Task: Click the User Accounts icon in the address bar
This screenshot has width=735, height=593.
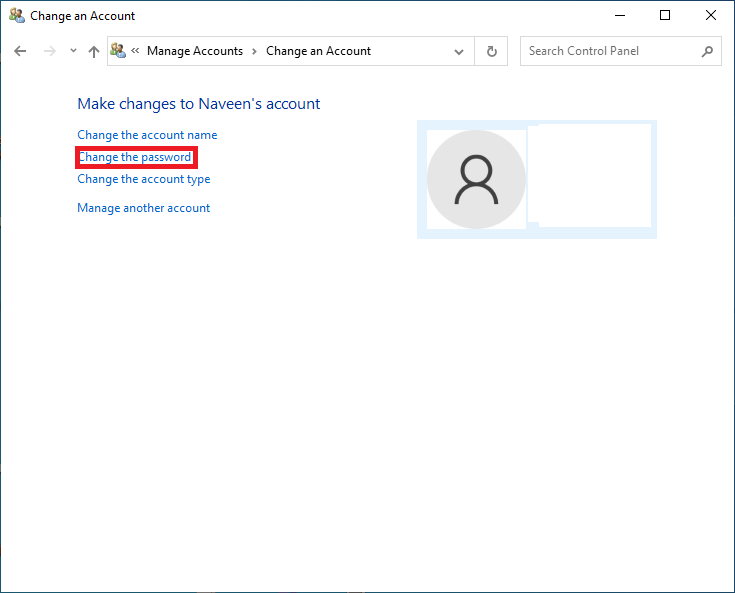Action: (x=119, y=51)
